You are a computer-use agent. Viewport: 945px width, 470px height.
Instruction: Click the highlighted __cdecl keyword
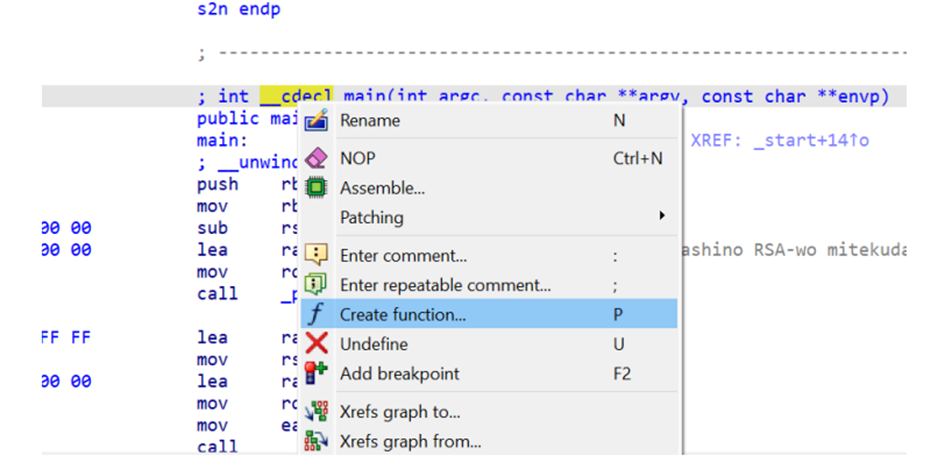click(x=296, y=96)
